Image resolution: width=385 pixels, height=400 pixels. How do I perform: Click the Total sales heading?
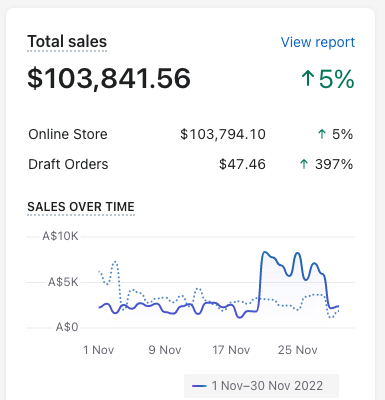67,42
